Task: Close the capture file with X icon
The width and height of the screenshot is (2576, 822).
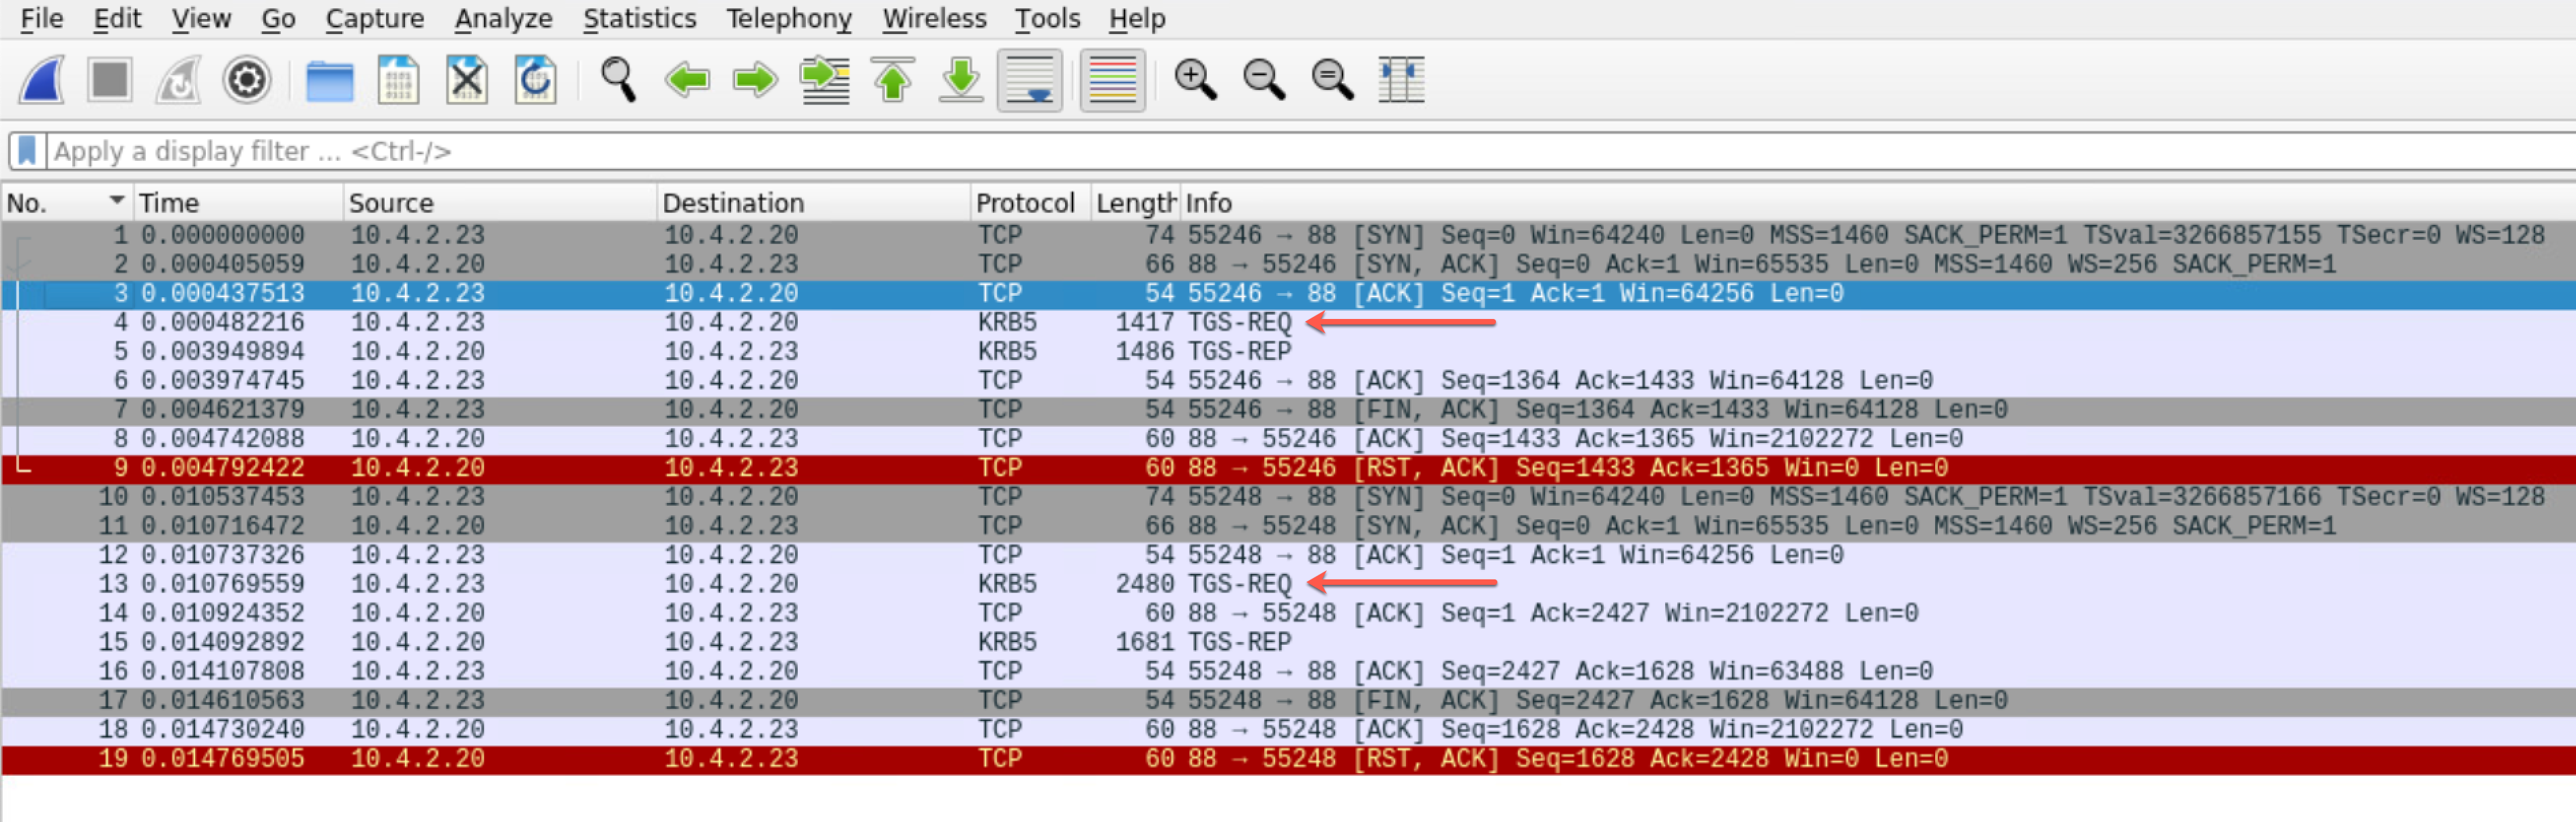Action: click(467, 79)
